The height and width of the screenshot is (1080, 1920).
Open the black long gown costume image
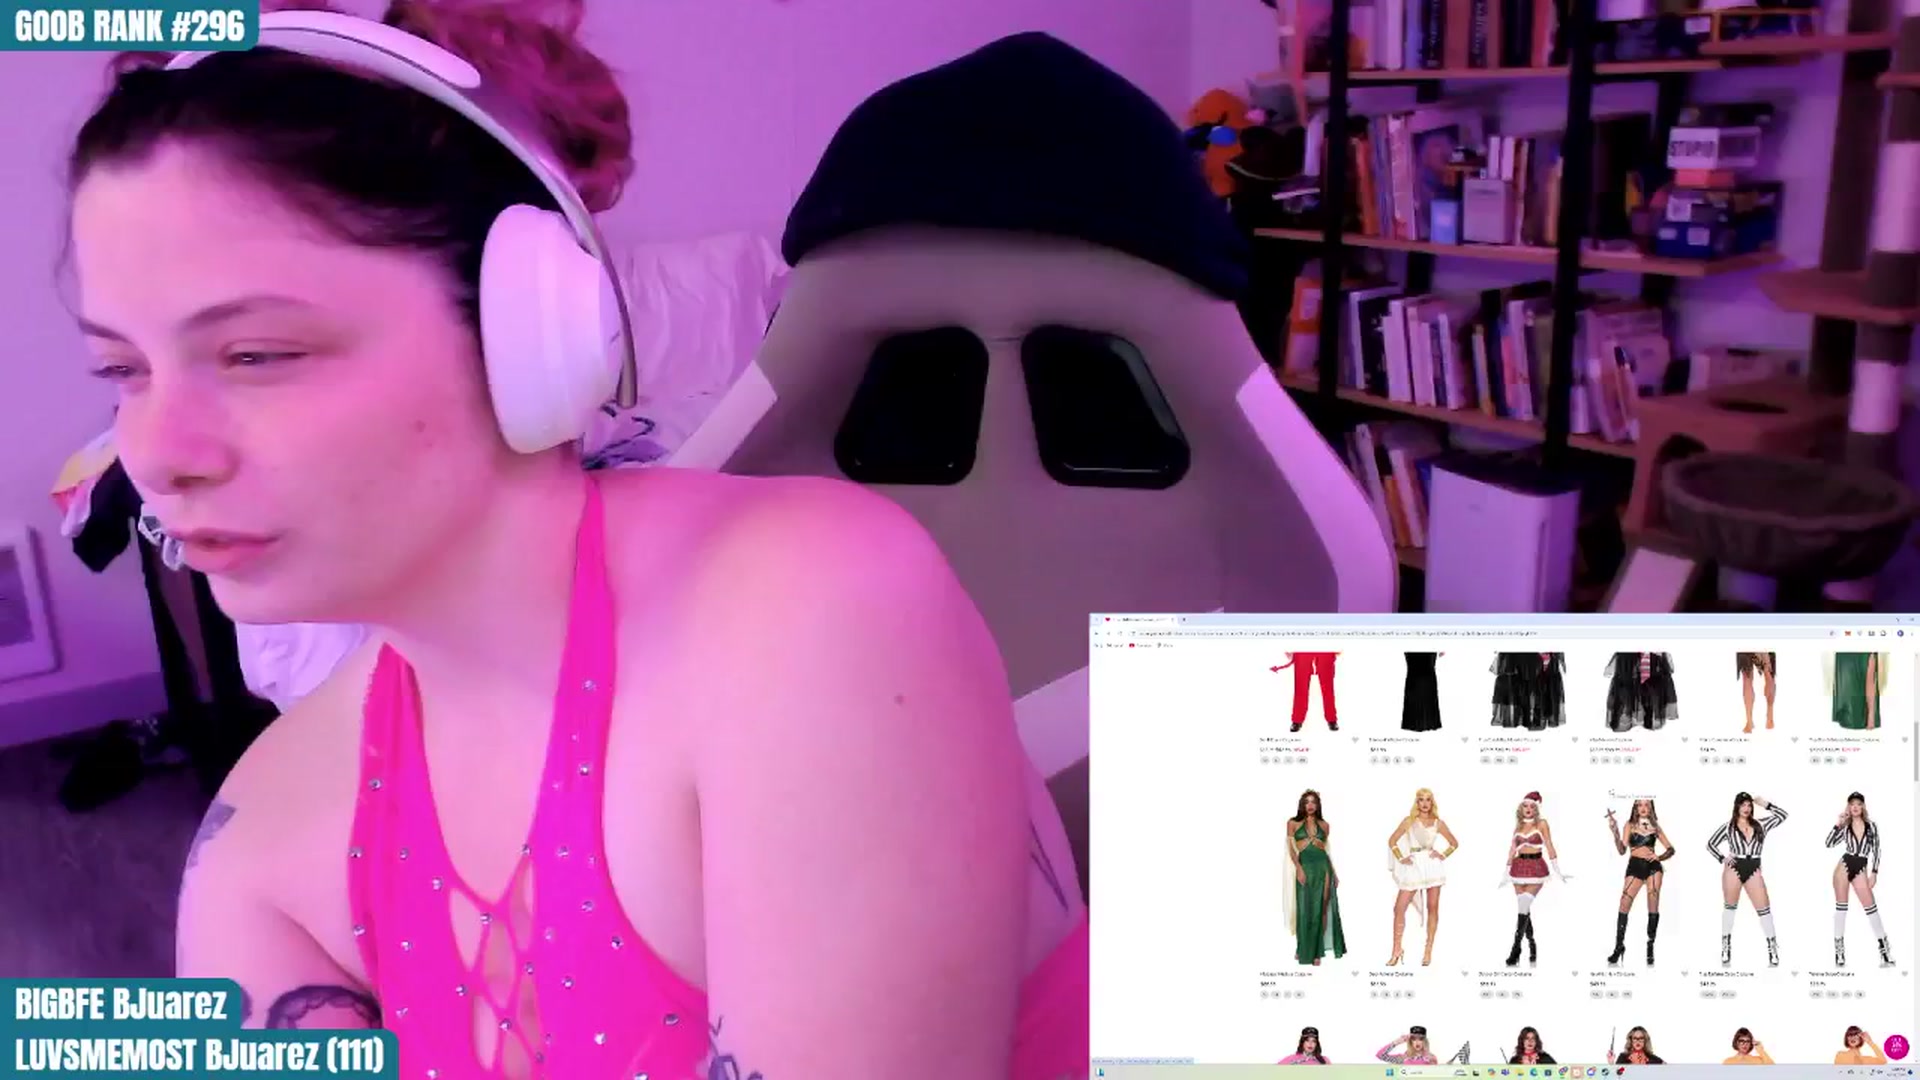[x=1421, y=690]
